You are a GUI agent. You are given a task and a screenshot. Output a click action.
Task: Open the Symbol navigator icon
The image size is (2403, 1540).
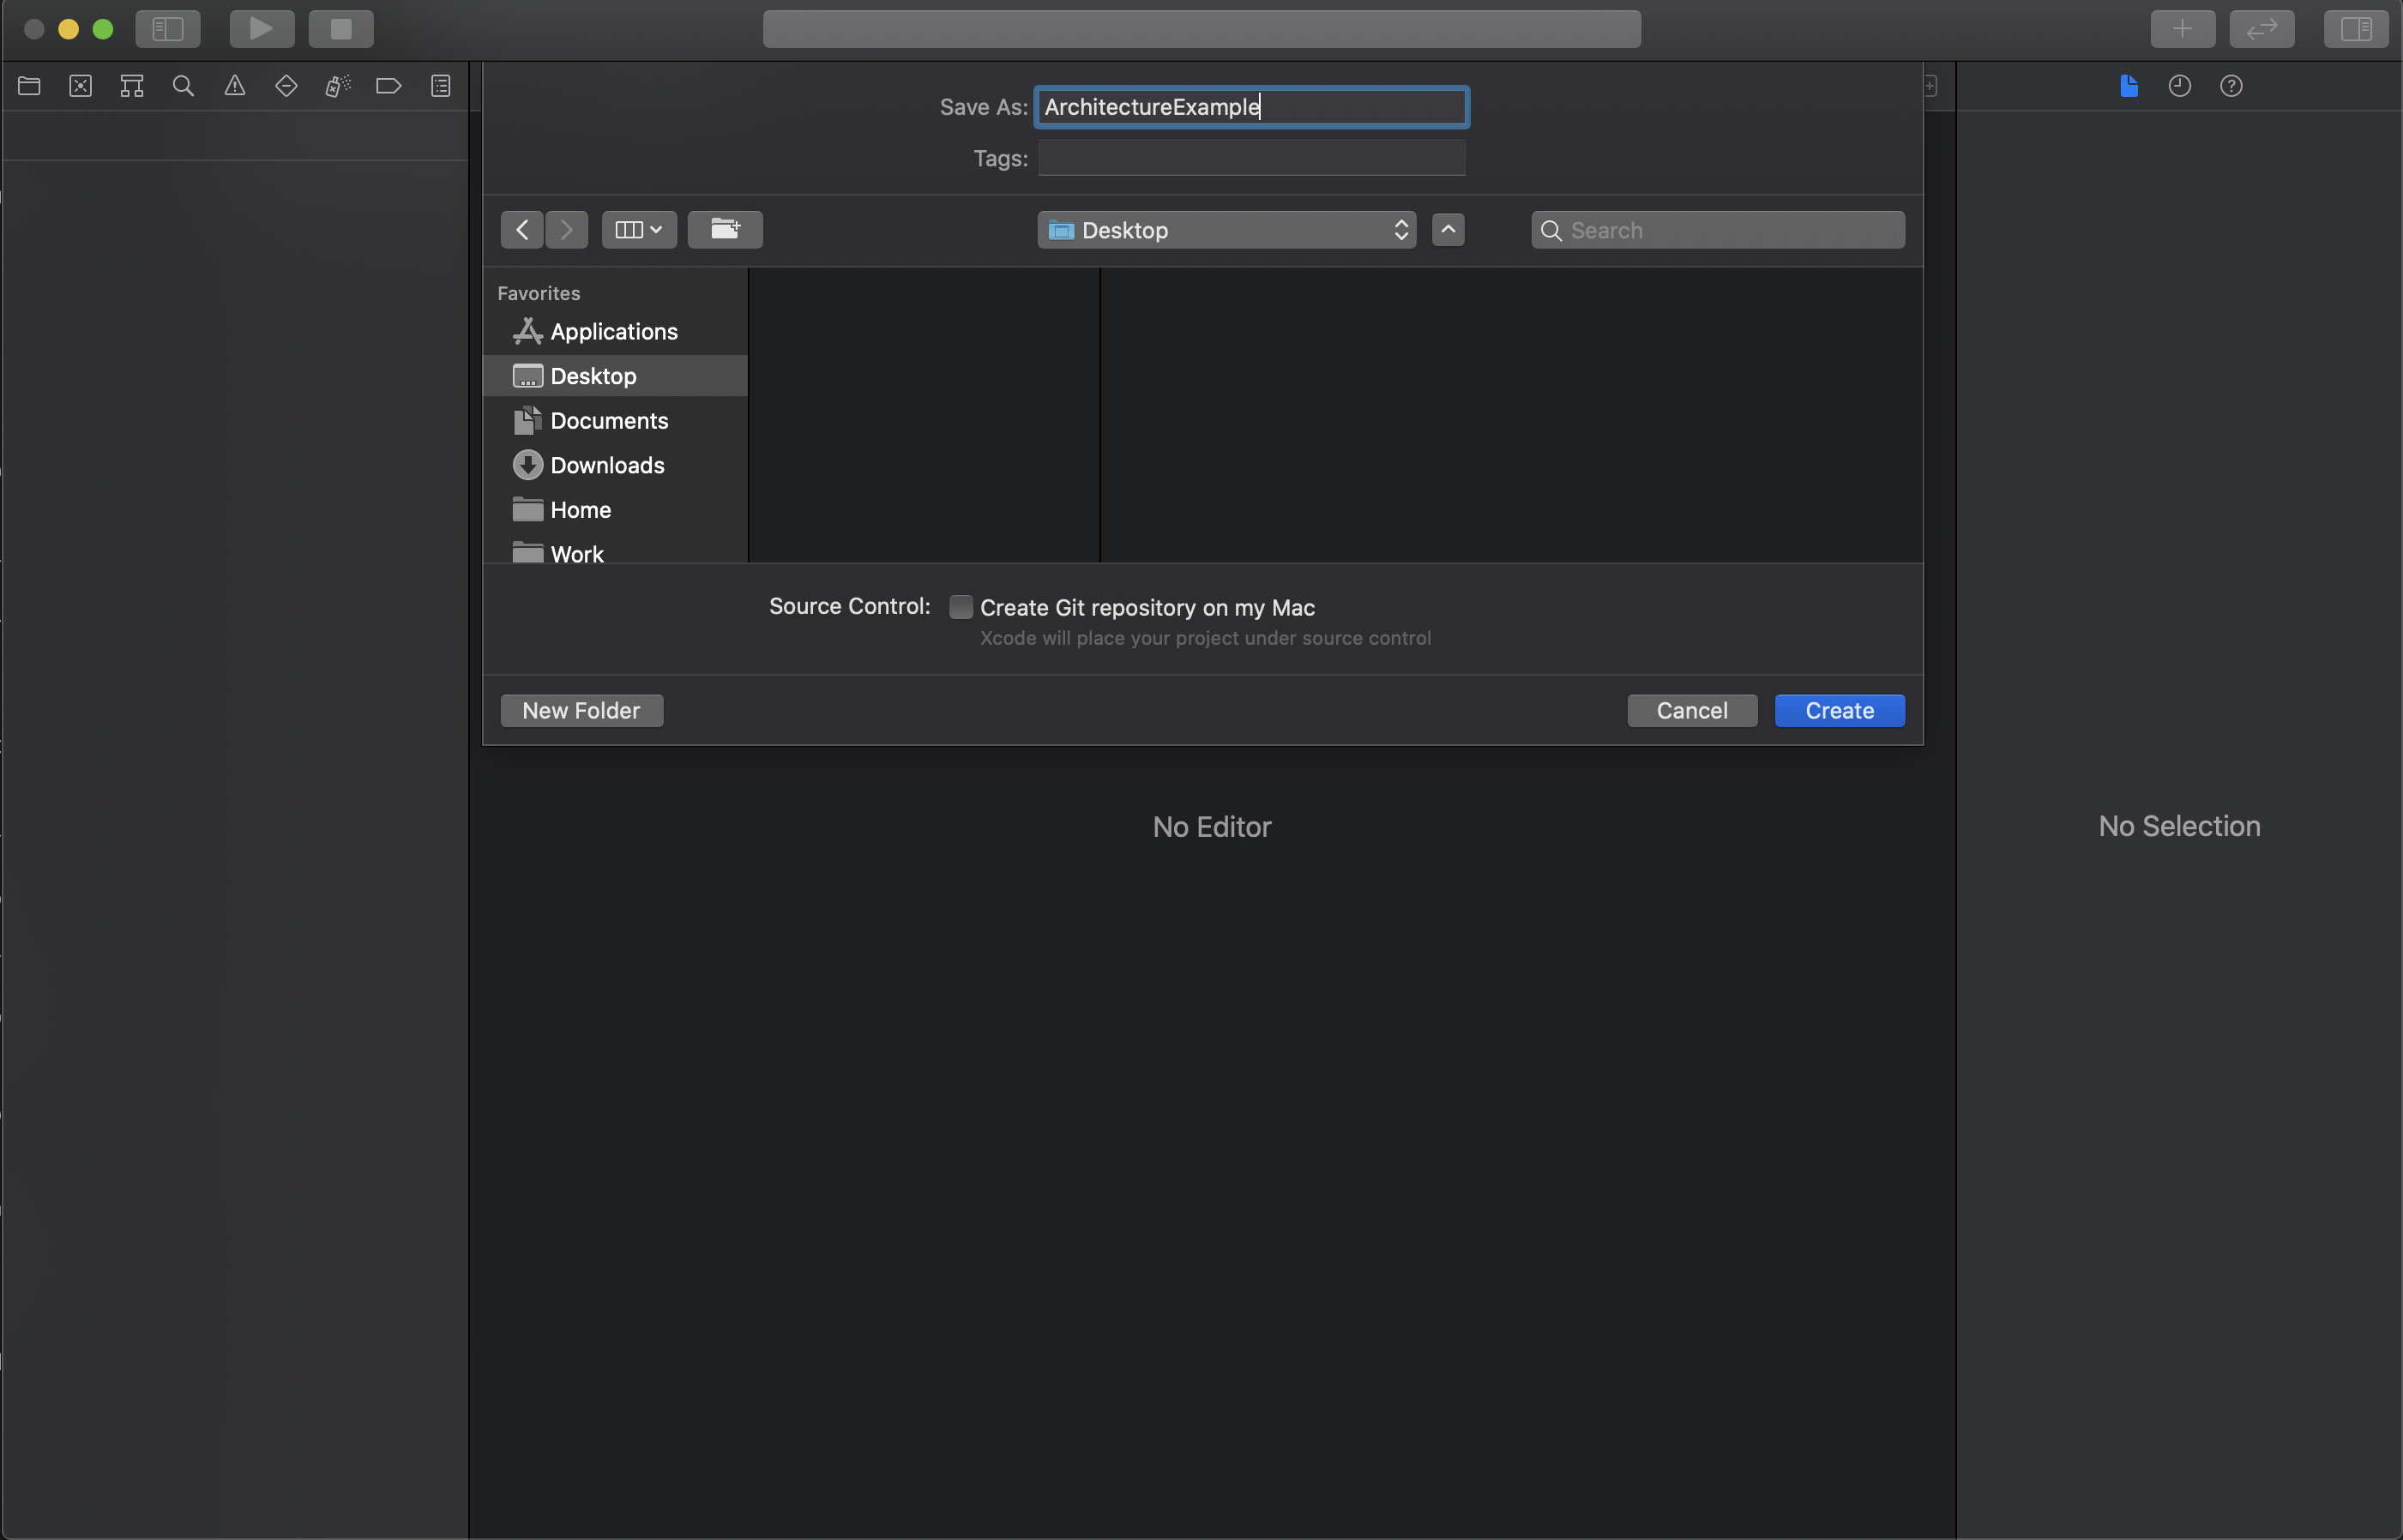coord(132,86)
